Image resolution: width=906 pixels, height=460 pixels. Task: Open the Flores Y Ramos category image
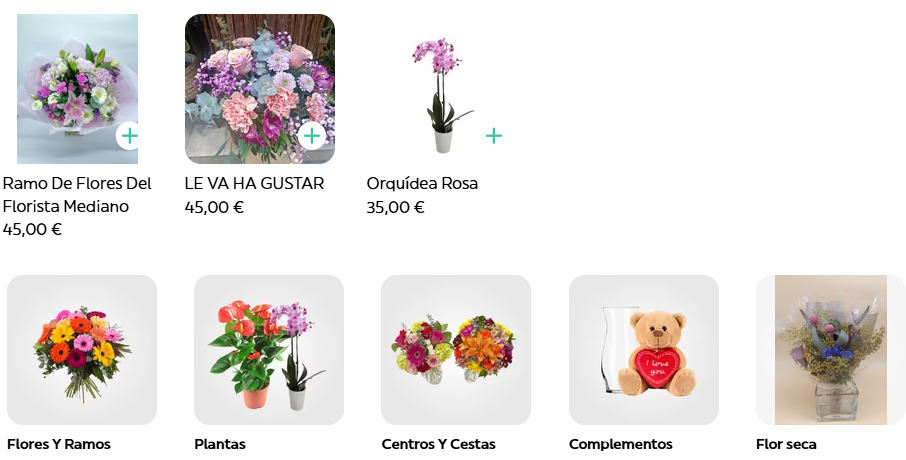[x=82, y=350]
